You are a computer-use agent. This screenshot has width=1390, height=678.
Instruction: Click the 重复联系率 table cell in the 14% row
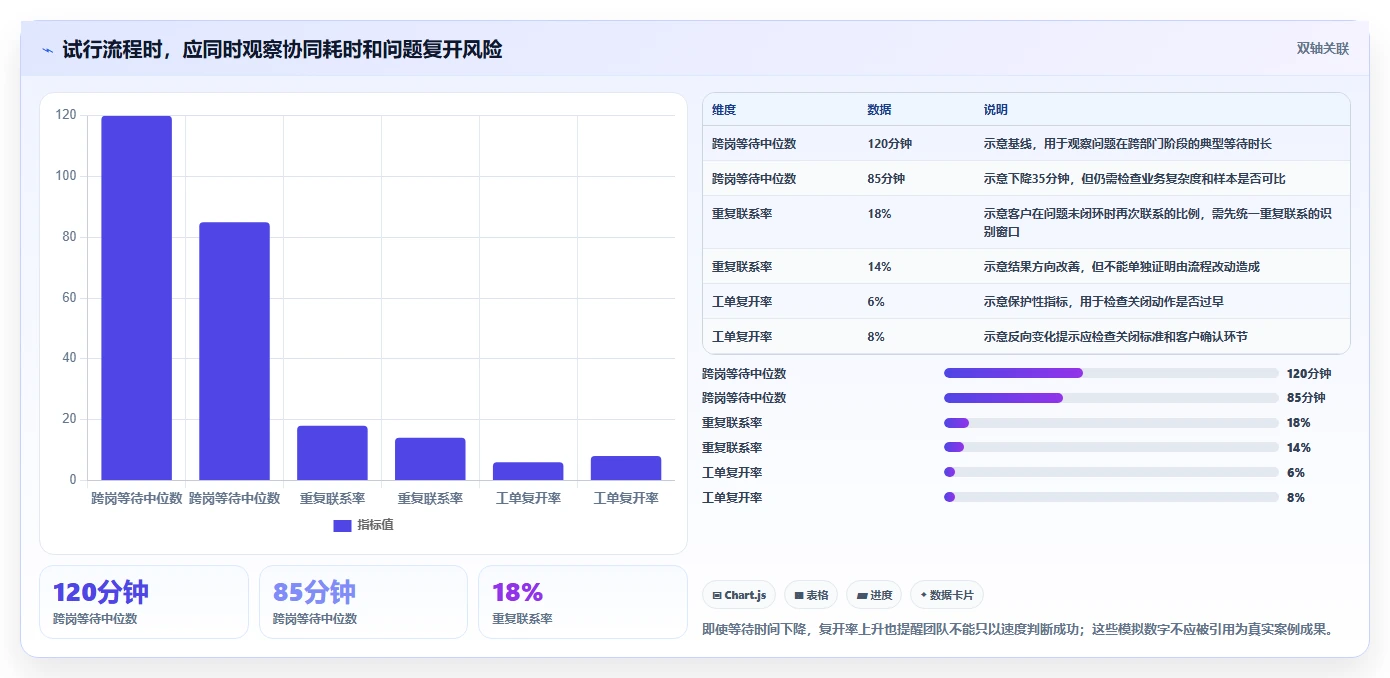point(742,267)
